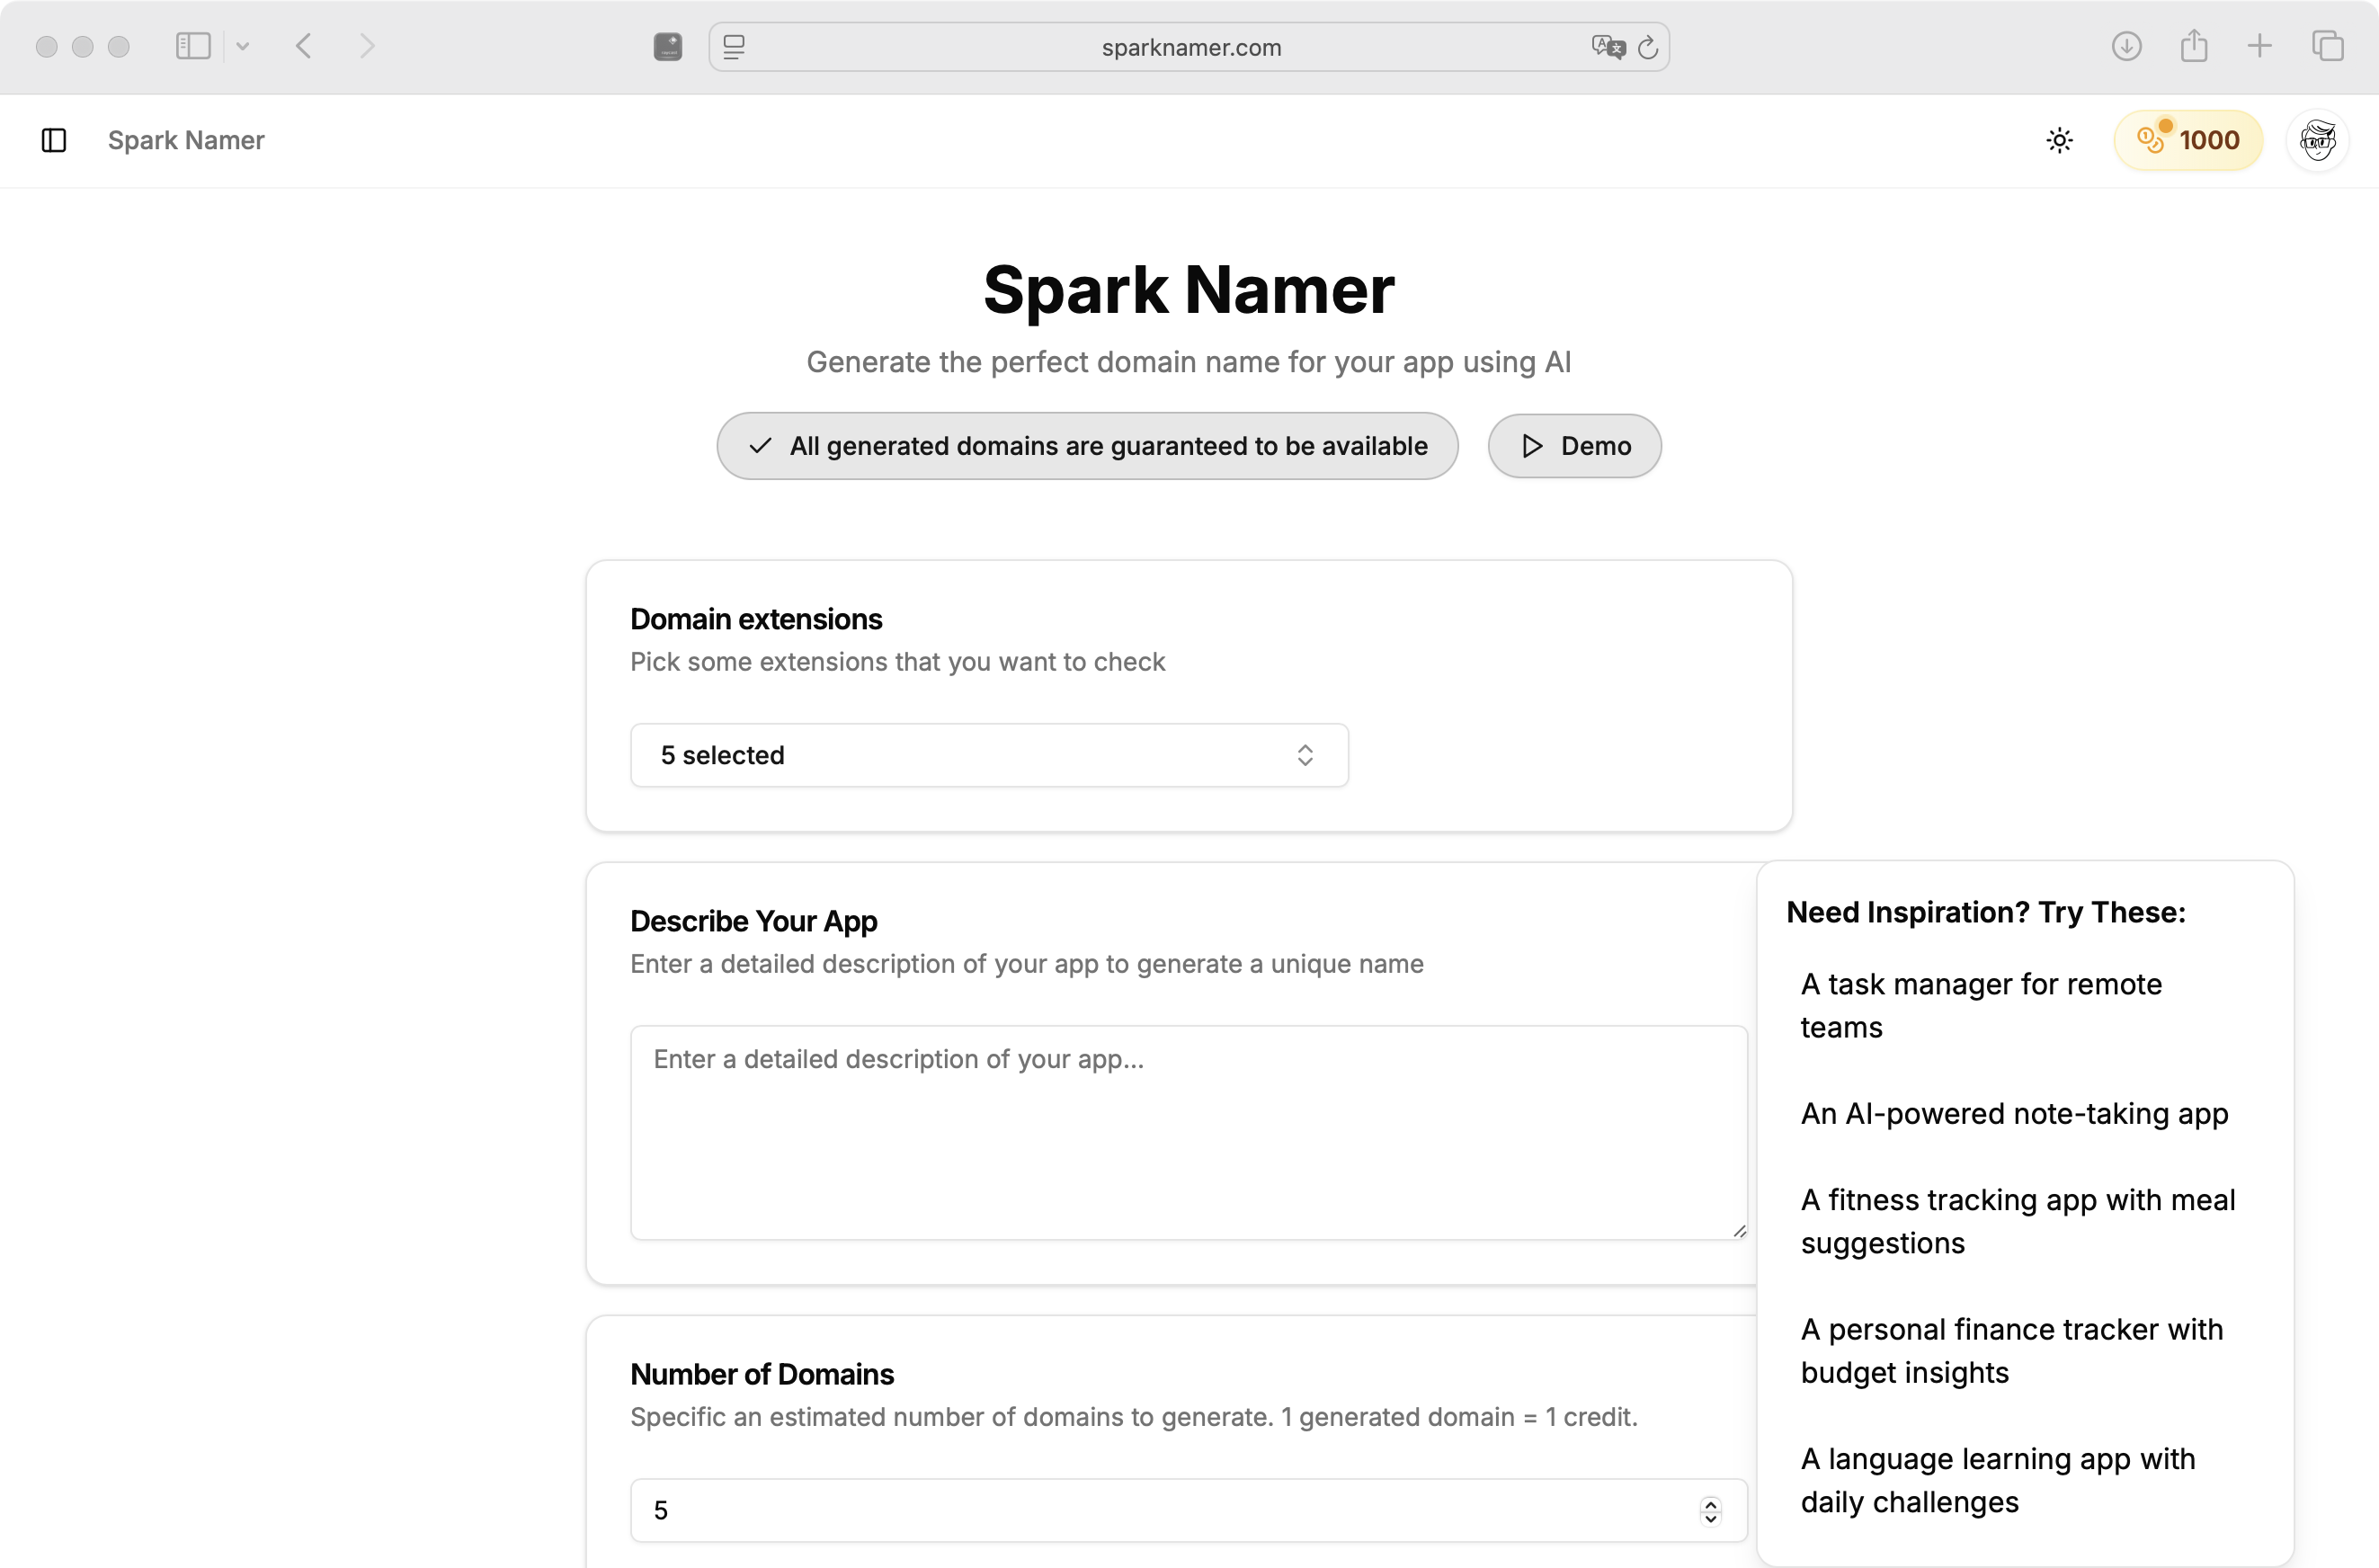Toggle the Safari sidebar panel
The width and height of the screenshot is (2379, 1568).
(x=193, y=46)
